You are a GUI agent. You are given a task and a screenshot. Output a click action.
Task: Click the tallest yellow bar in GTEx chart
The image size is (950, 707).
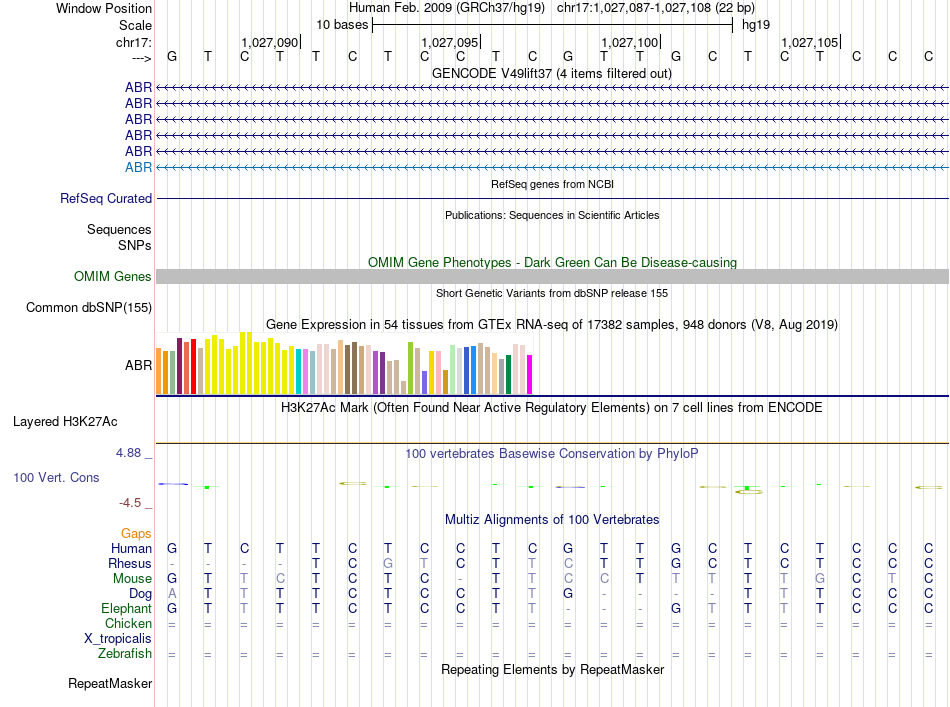[x=245, y=362]
